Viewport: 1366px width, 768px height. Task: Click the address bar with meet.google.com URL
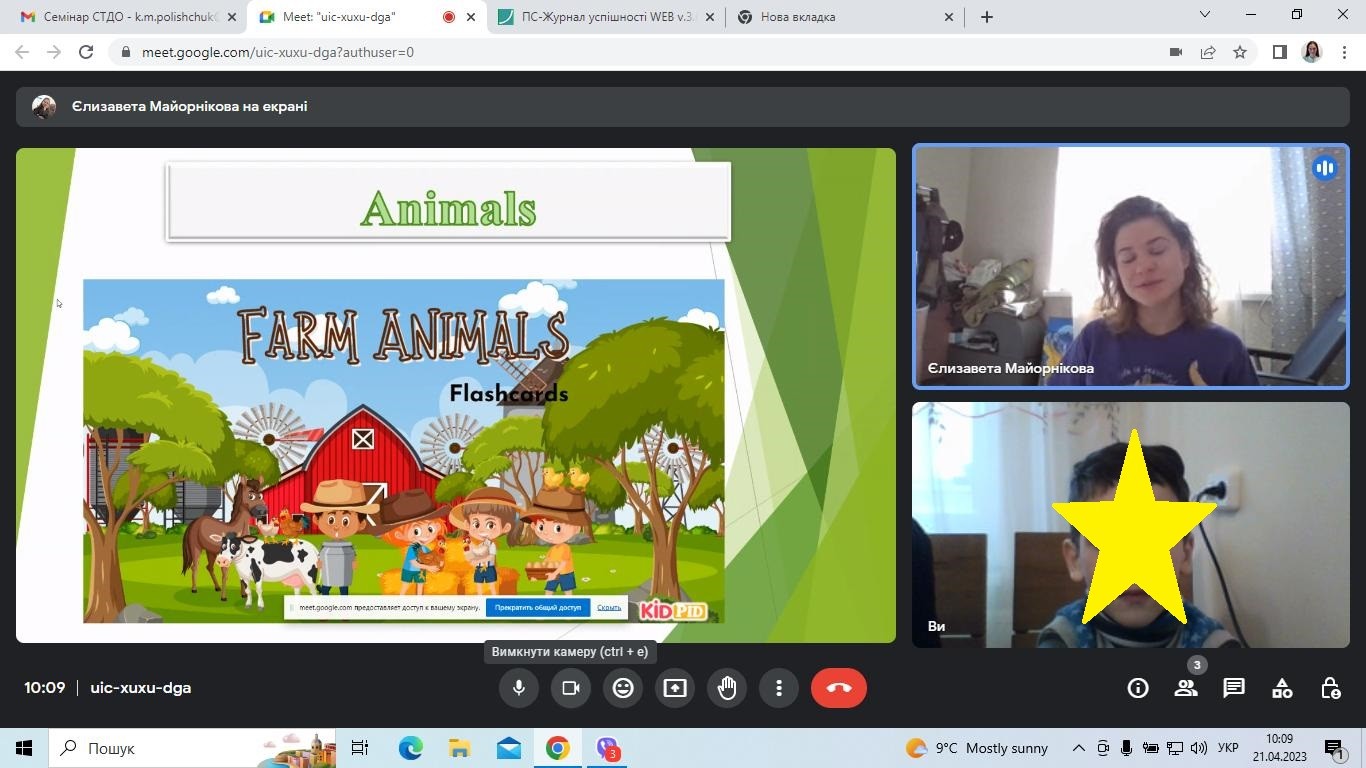coord(640,52)
